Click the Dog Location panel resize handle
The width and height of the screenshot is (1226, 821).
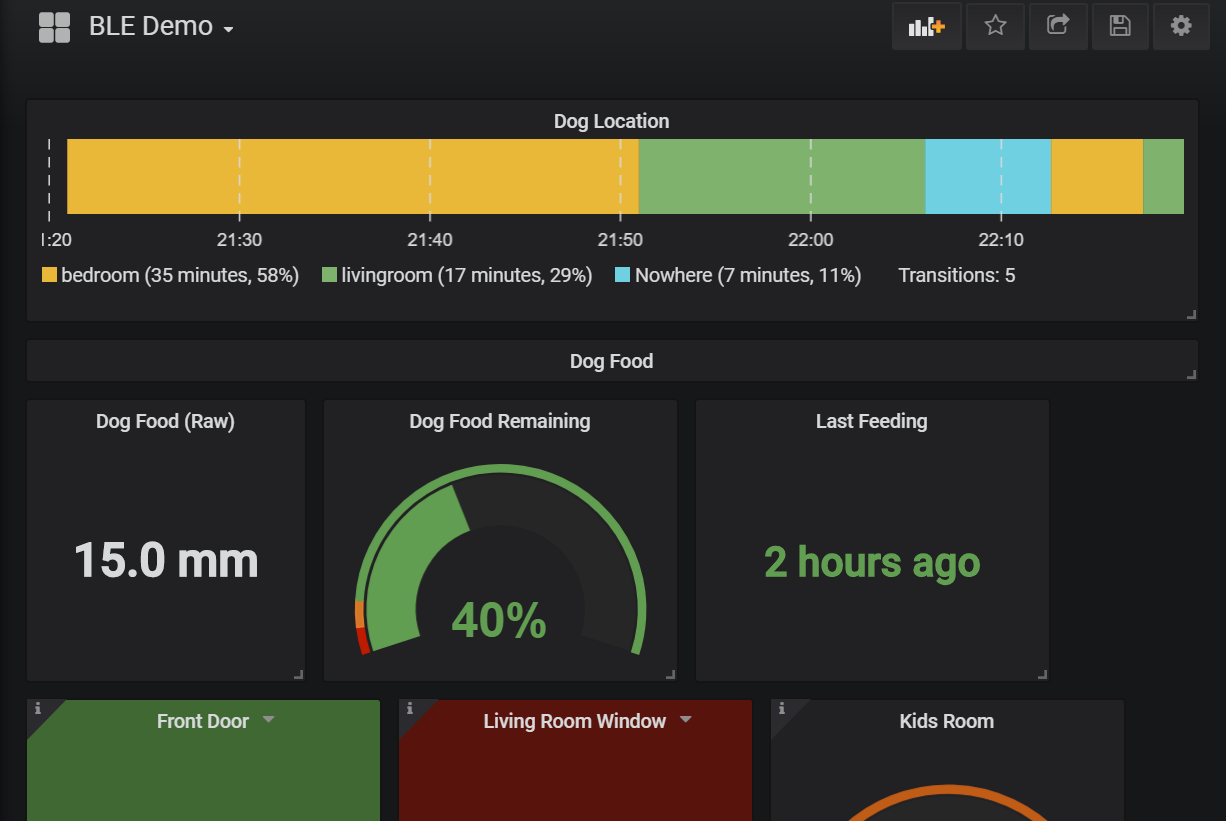pos(1191,314)
